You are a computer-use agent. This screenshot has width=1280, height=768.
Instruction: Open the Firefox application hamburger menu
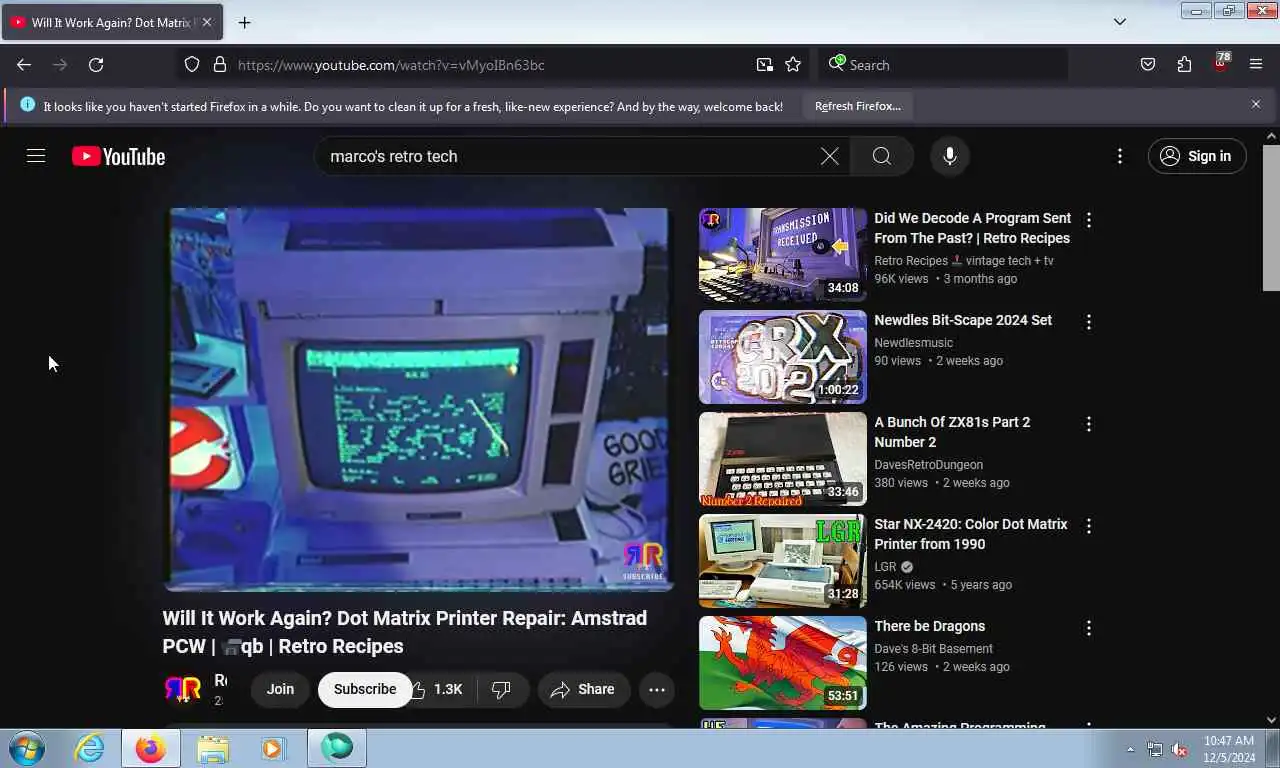(x=1256, y=65)
